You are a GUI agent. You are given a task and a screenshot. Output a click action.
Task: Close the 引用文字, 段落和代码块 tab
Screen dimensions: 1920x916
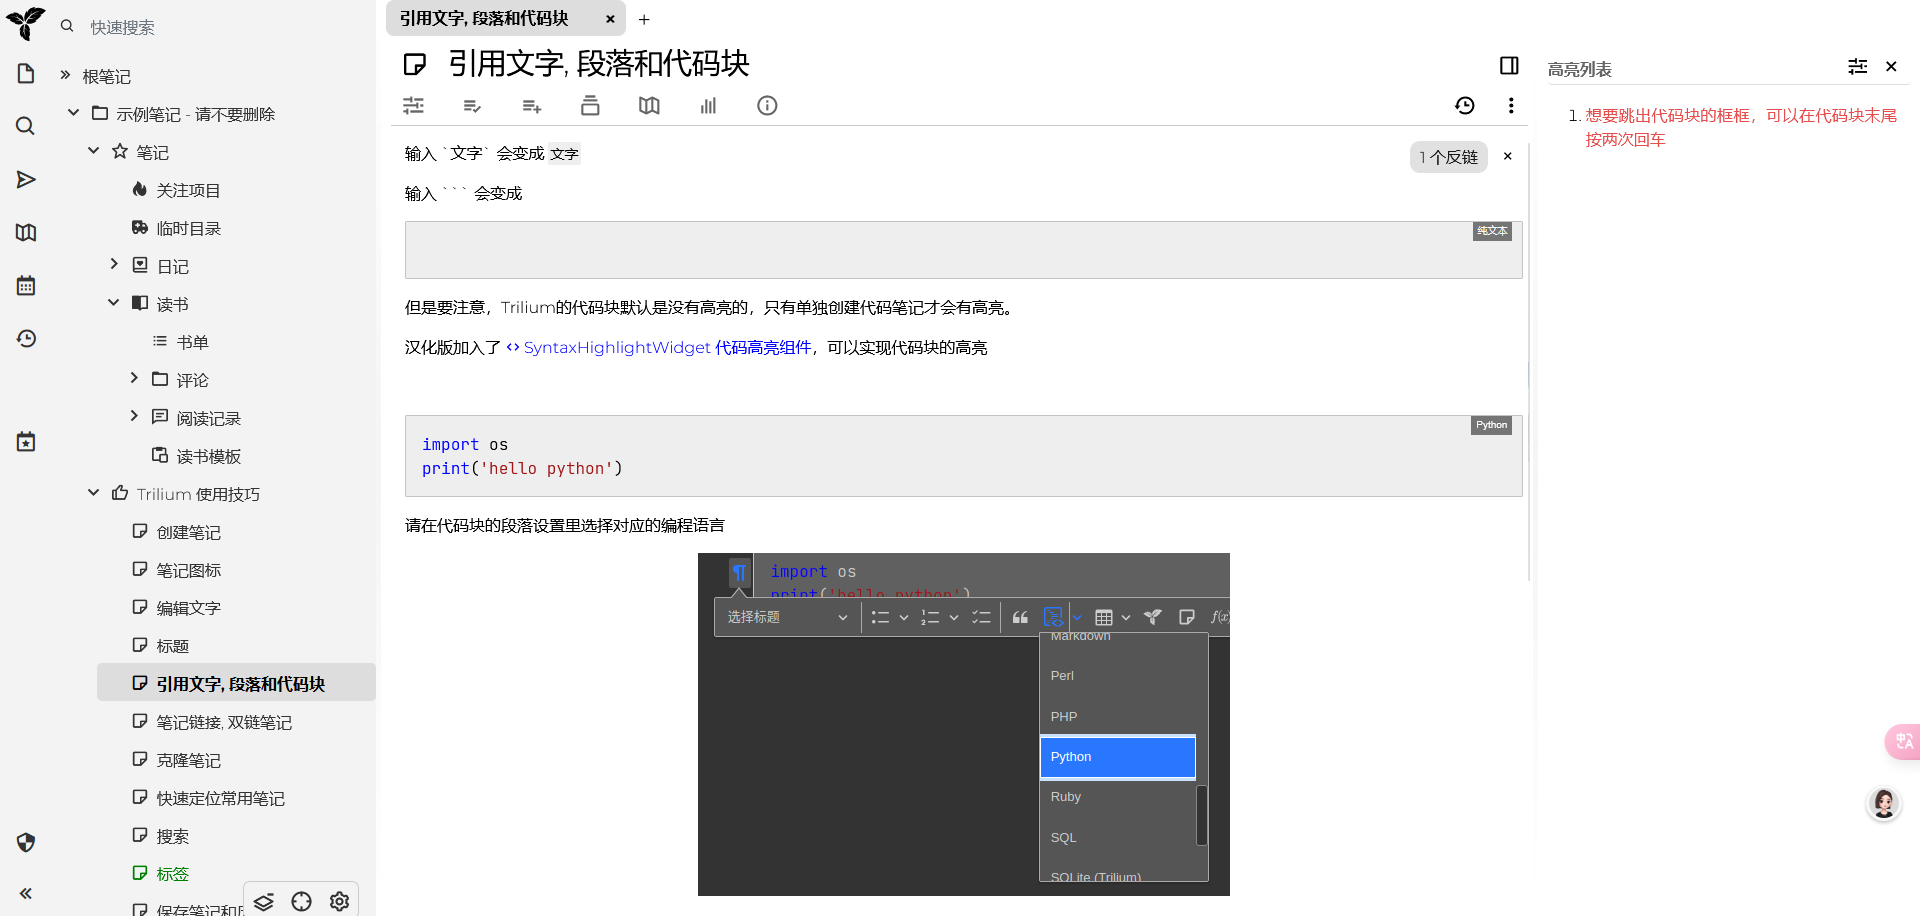[x=610, y=19]
